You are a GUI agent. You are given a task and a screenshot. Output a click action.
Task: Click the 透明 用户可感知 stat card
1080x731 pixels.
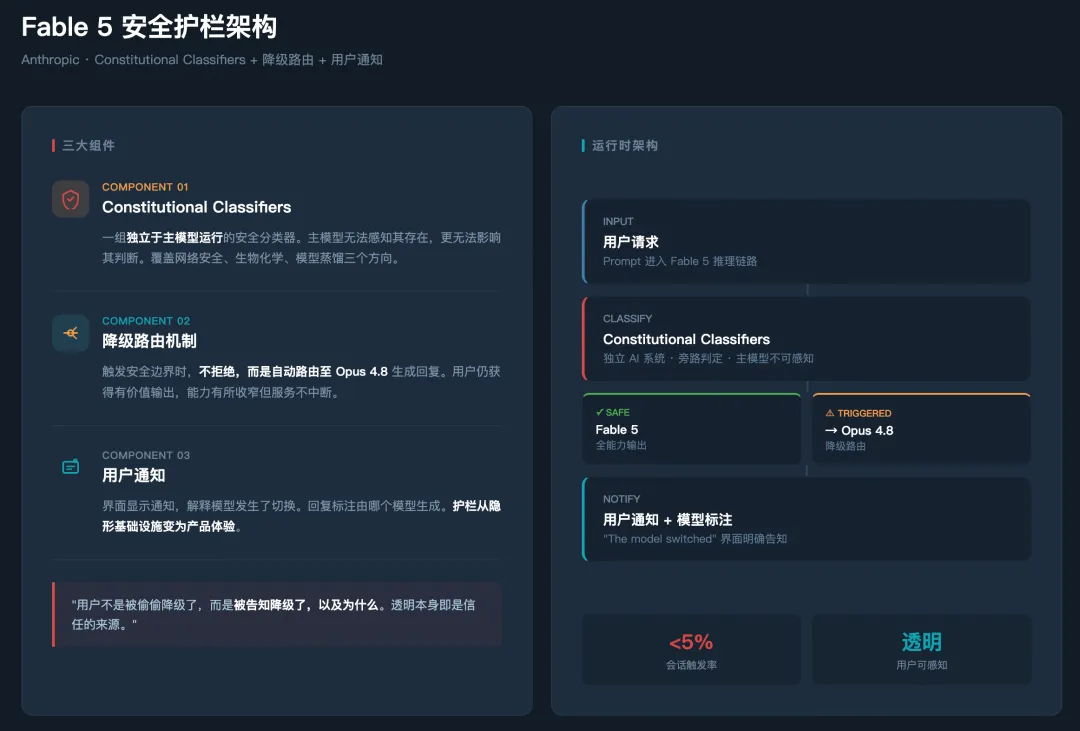922,650
